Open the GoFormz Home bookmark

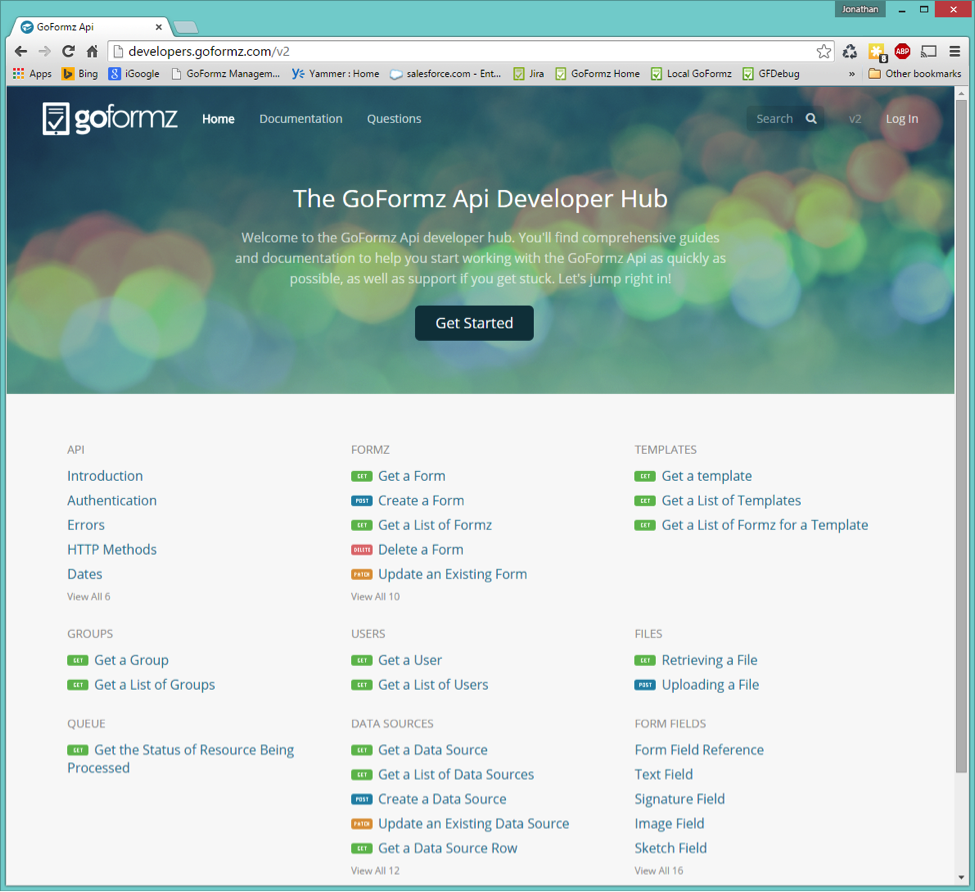click(x=598, y=73)
